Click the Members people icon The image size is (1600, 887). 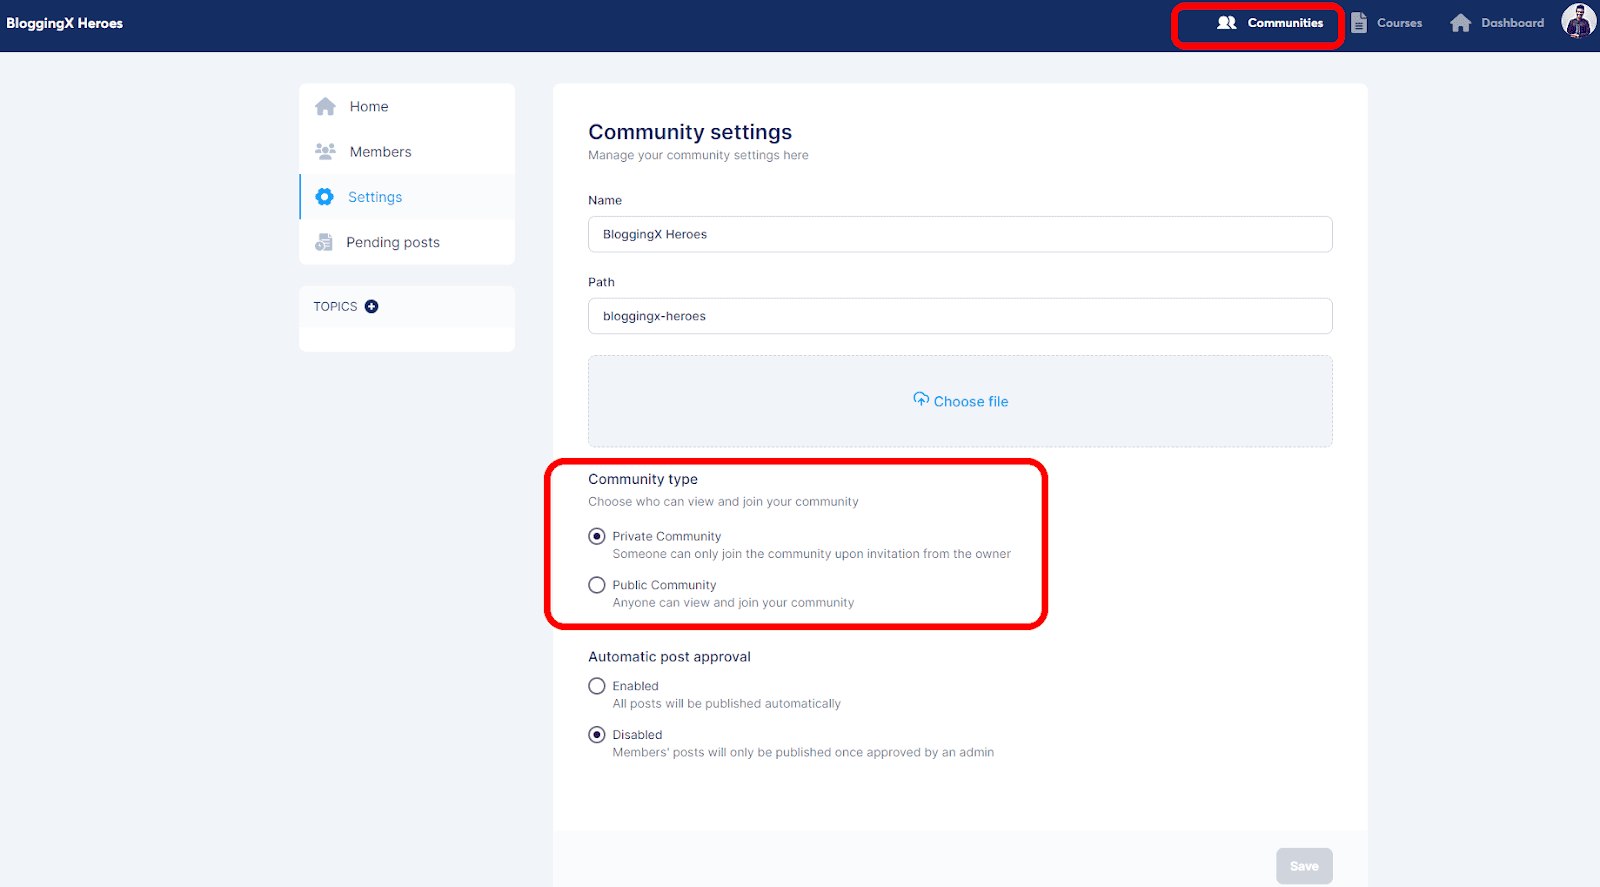325,152
